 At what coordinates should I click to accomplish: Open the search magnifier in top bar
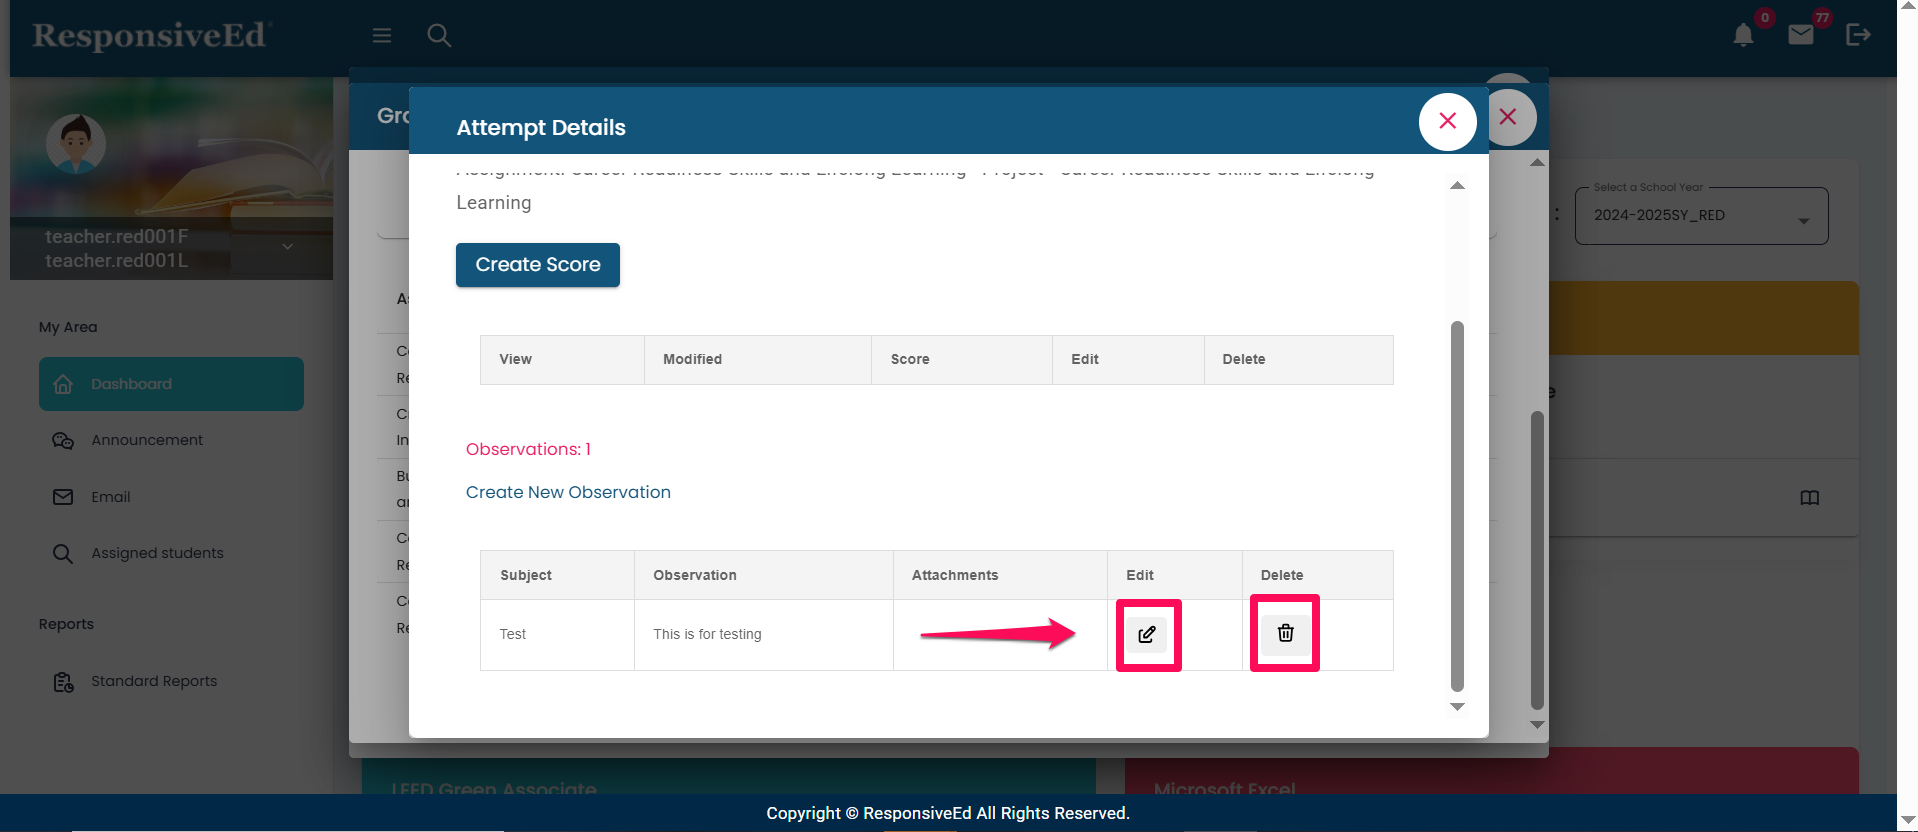tap(439, 35)
